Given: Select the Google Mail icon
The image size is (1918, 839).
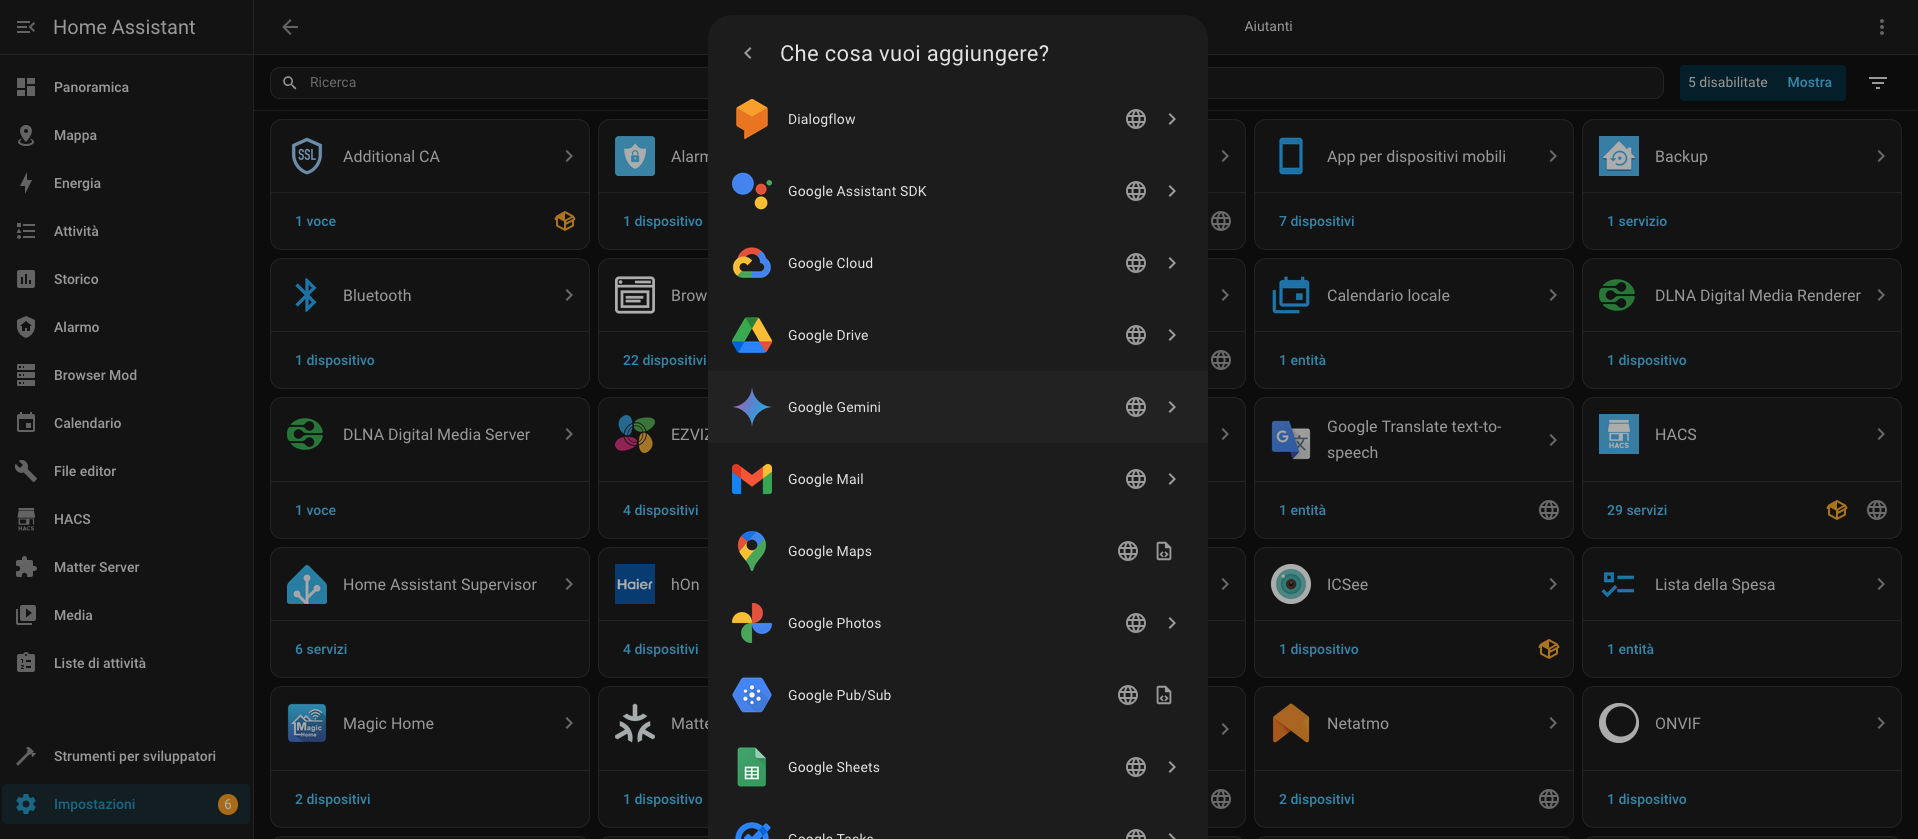Looking at the screenshot, I should 752,479.
